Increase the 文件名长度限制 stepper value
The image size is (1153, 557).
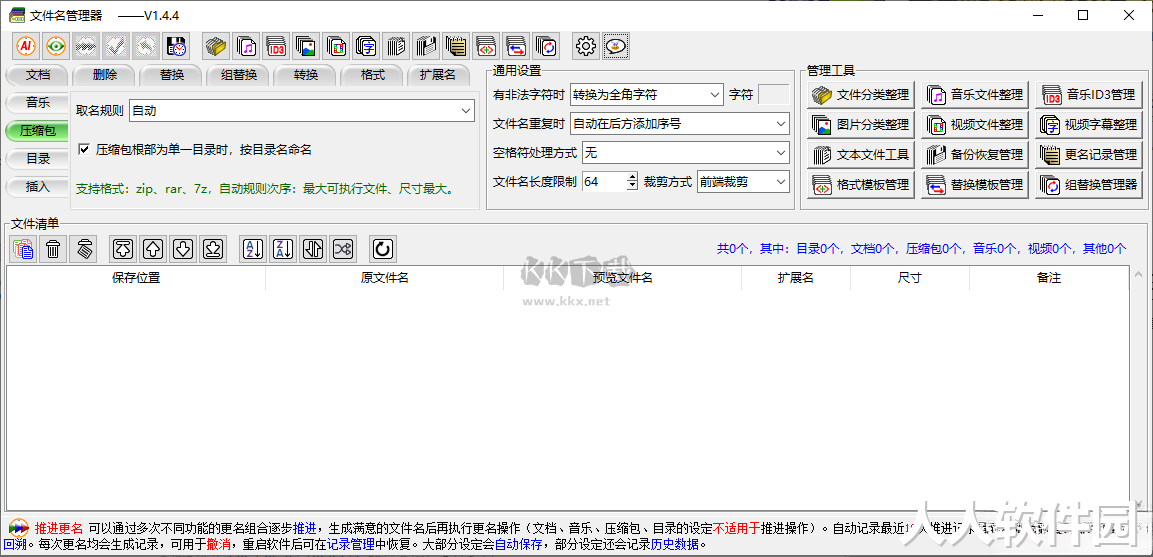(632, 177)
